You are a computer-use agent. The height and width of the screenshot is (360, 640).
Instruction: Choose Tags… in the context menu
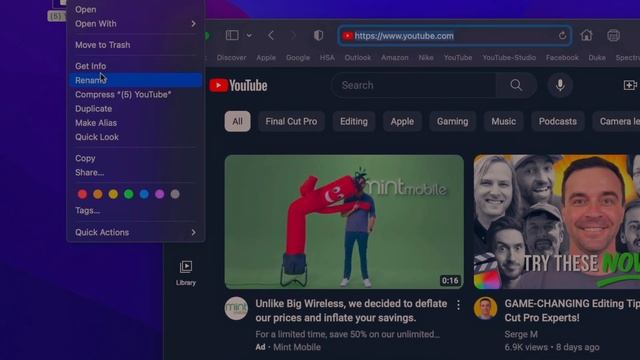coord(136,211)
